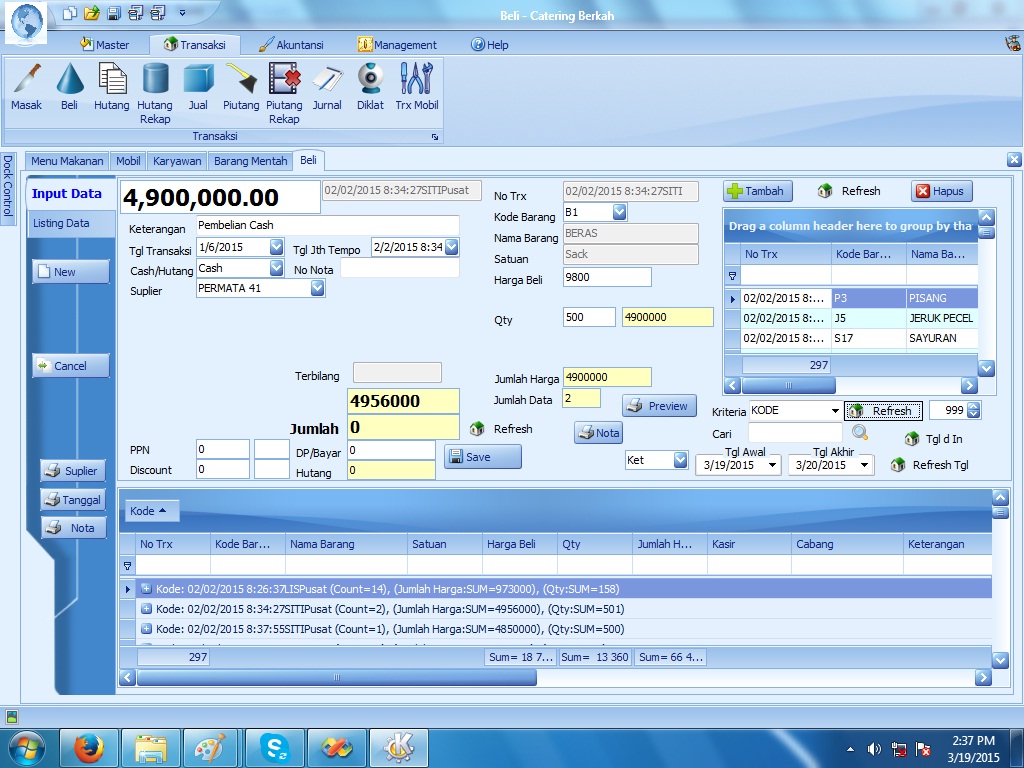Open Firefox from the taskbar

pos(89,747)
